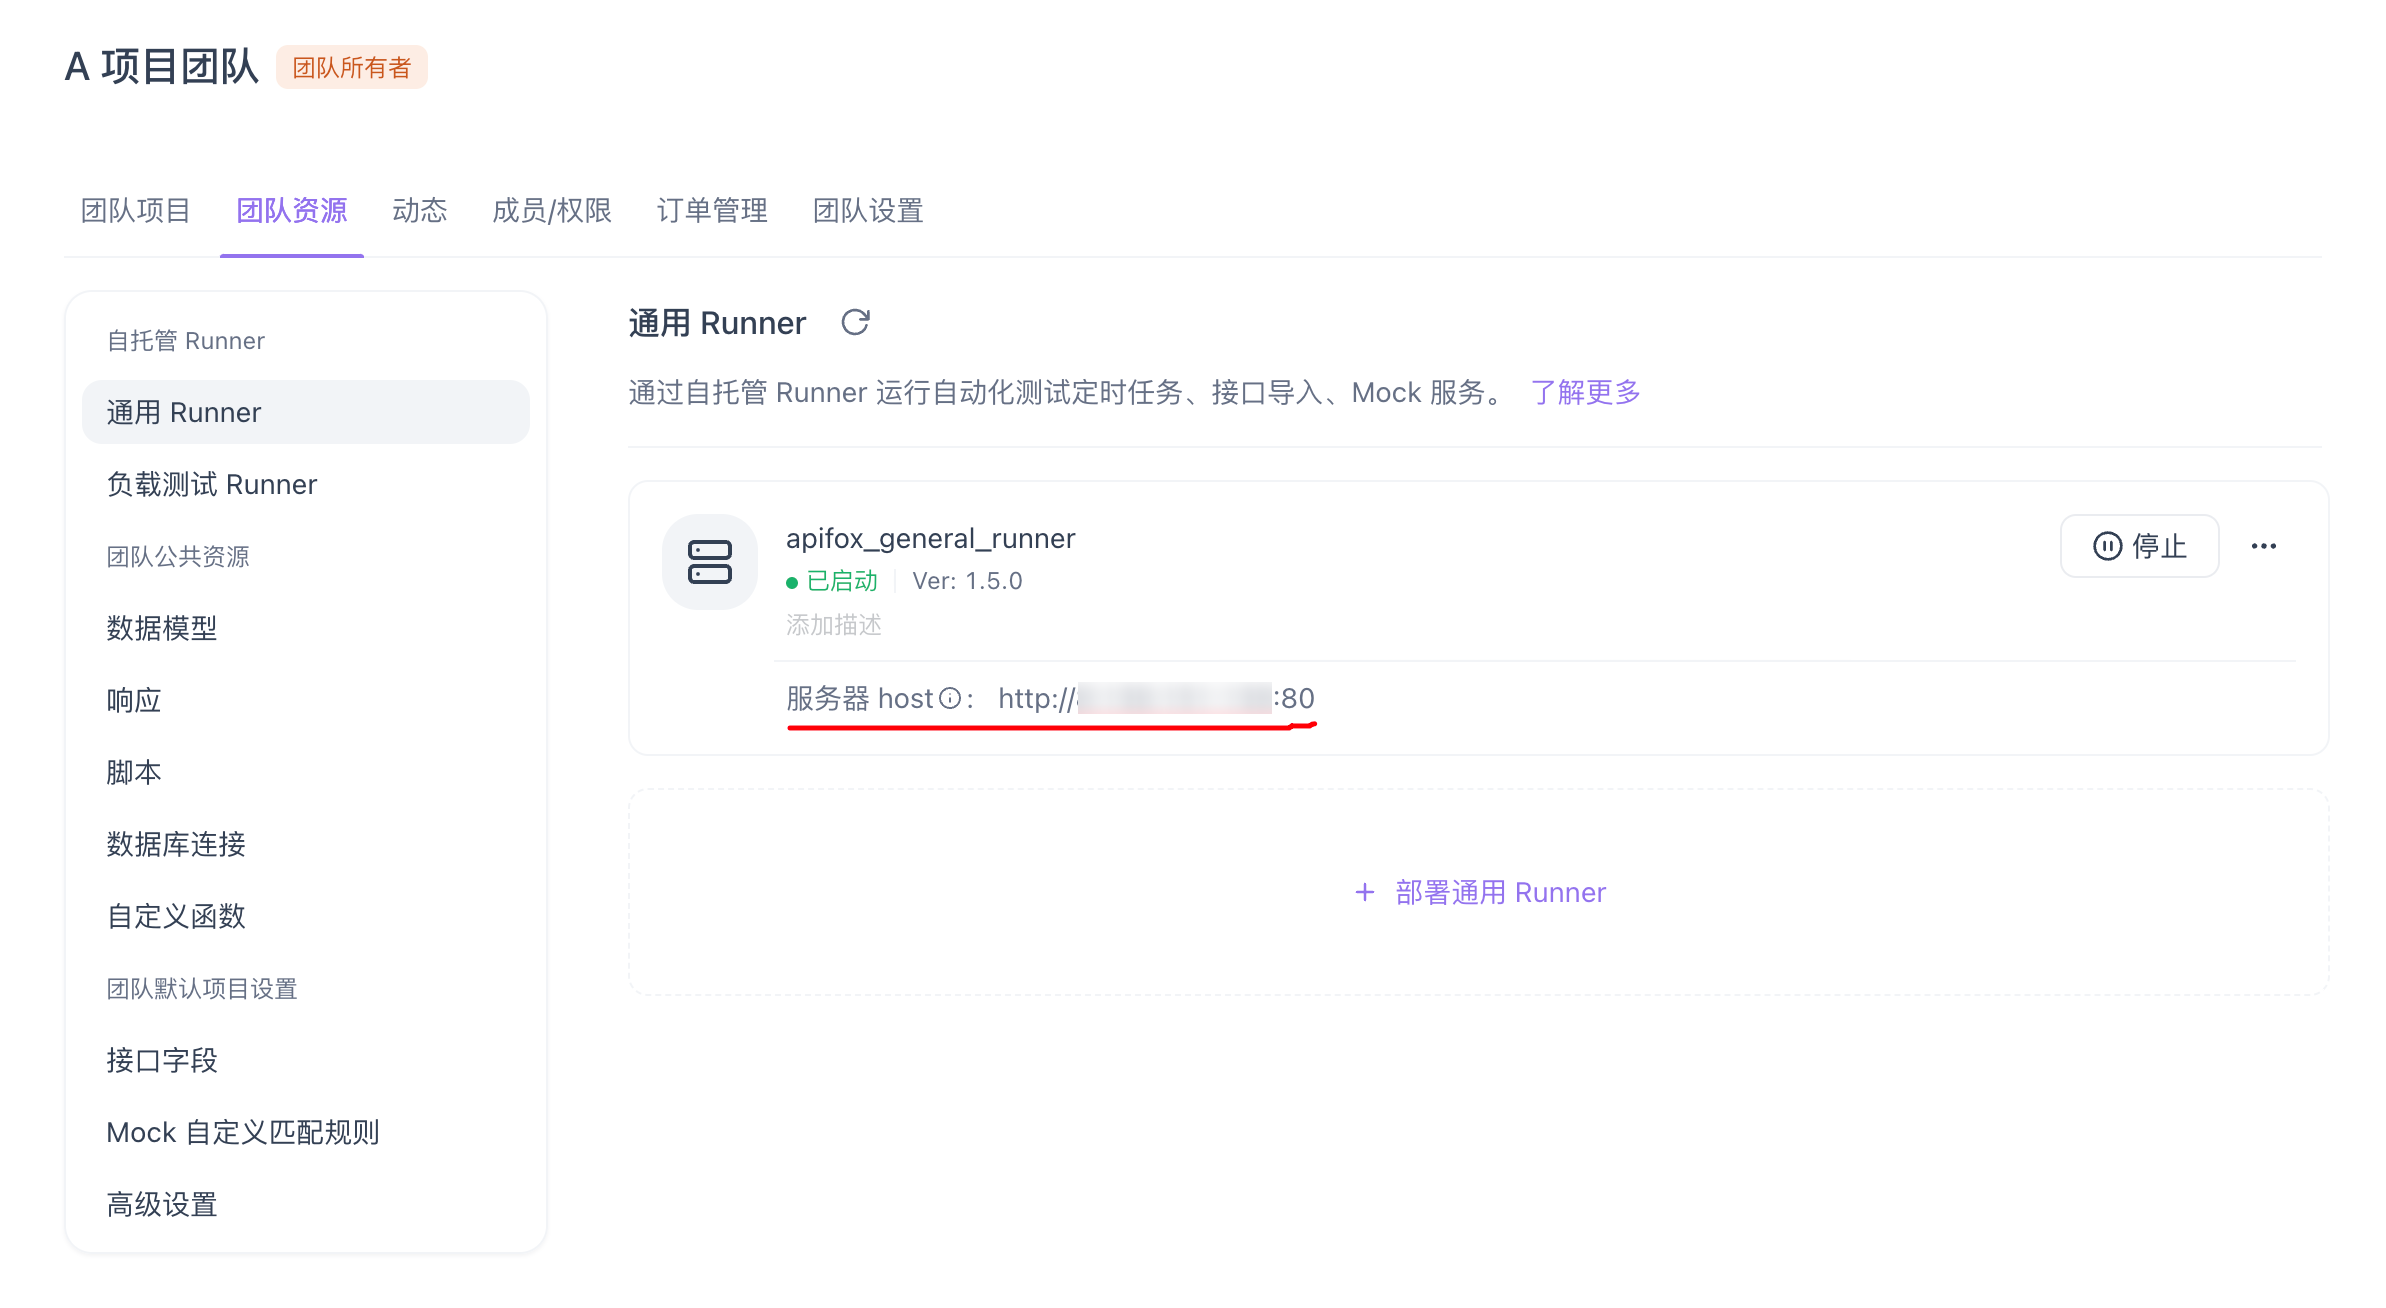Open more options for apifox_general_runner

[2263, 546]
